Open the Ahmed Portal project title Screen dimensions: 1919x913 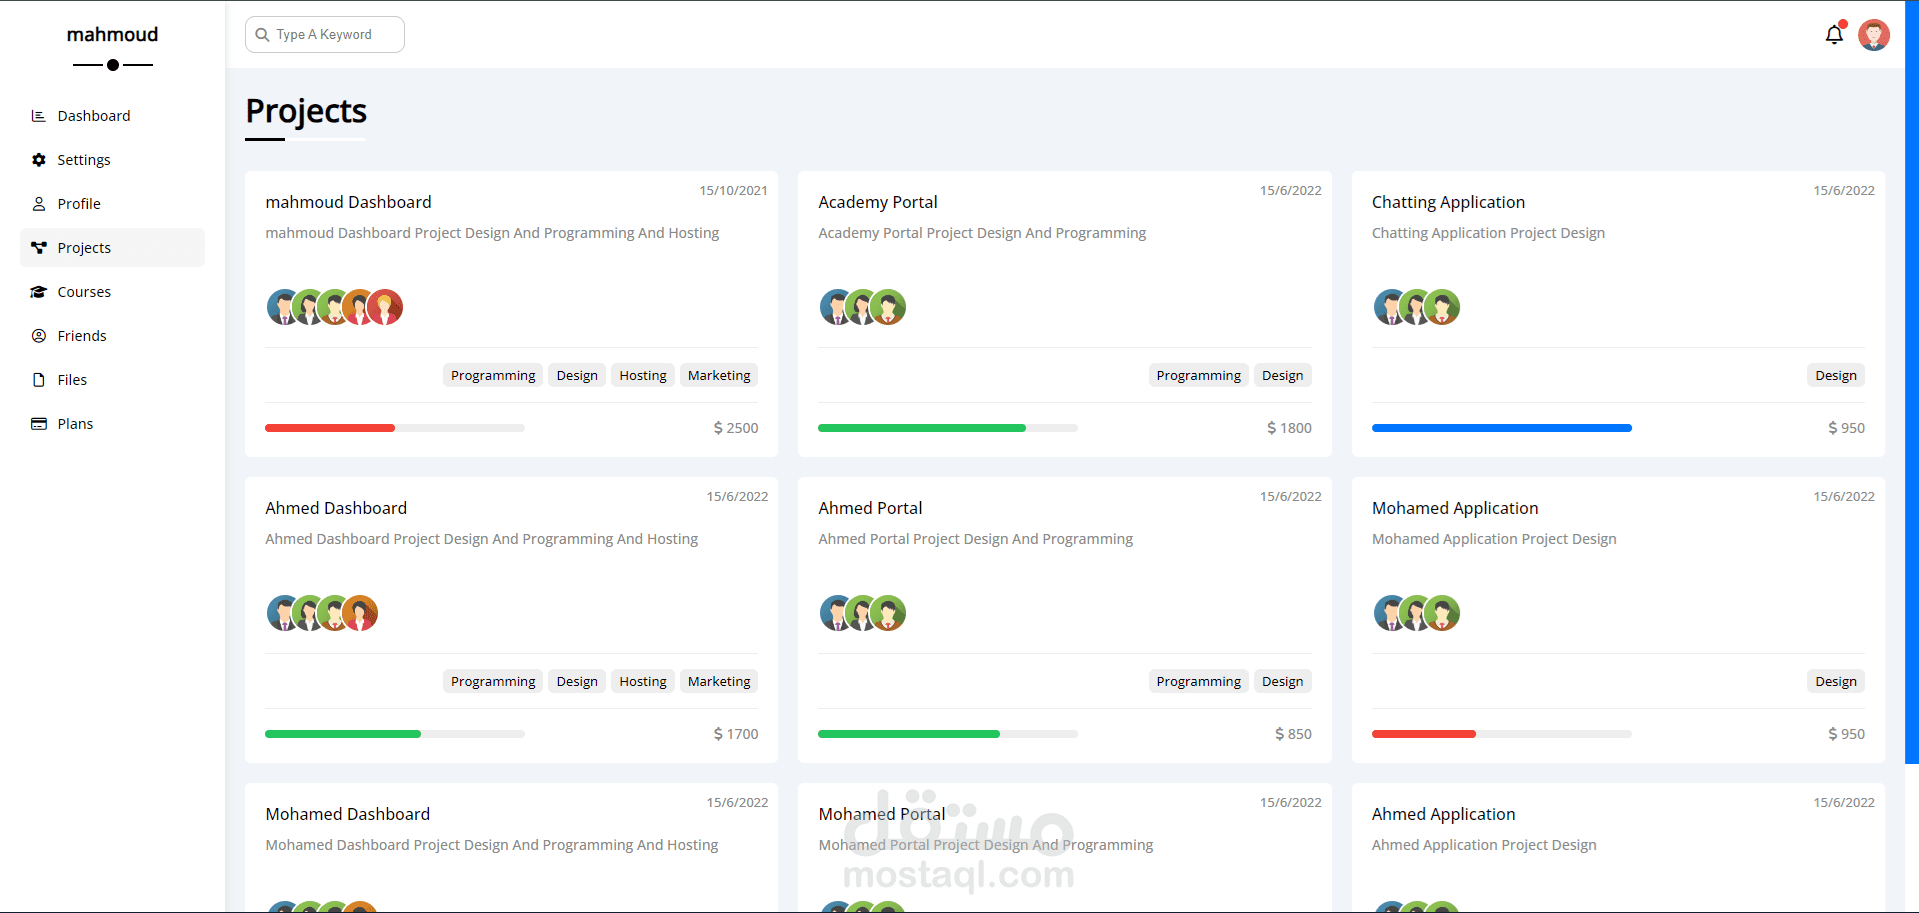point(870,508)
